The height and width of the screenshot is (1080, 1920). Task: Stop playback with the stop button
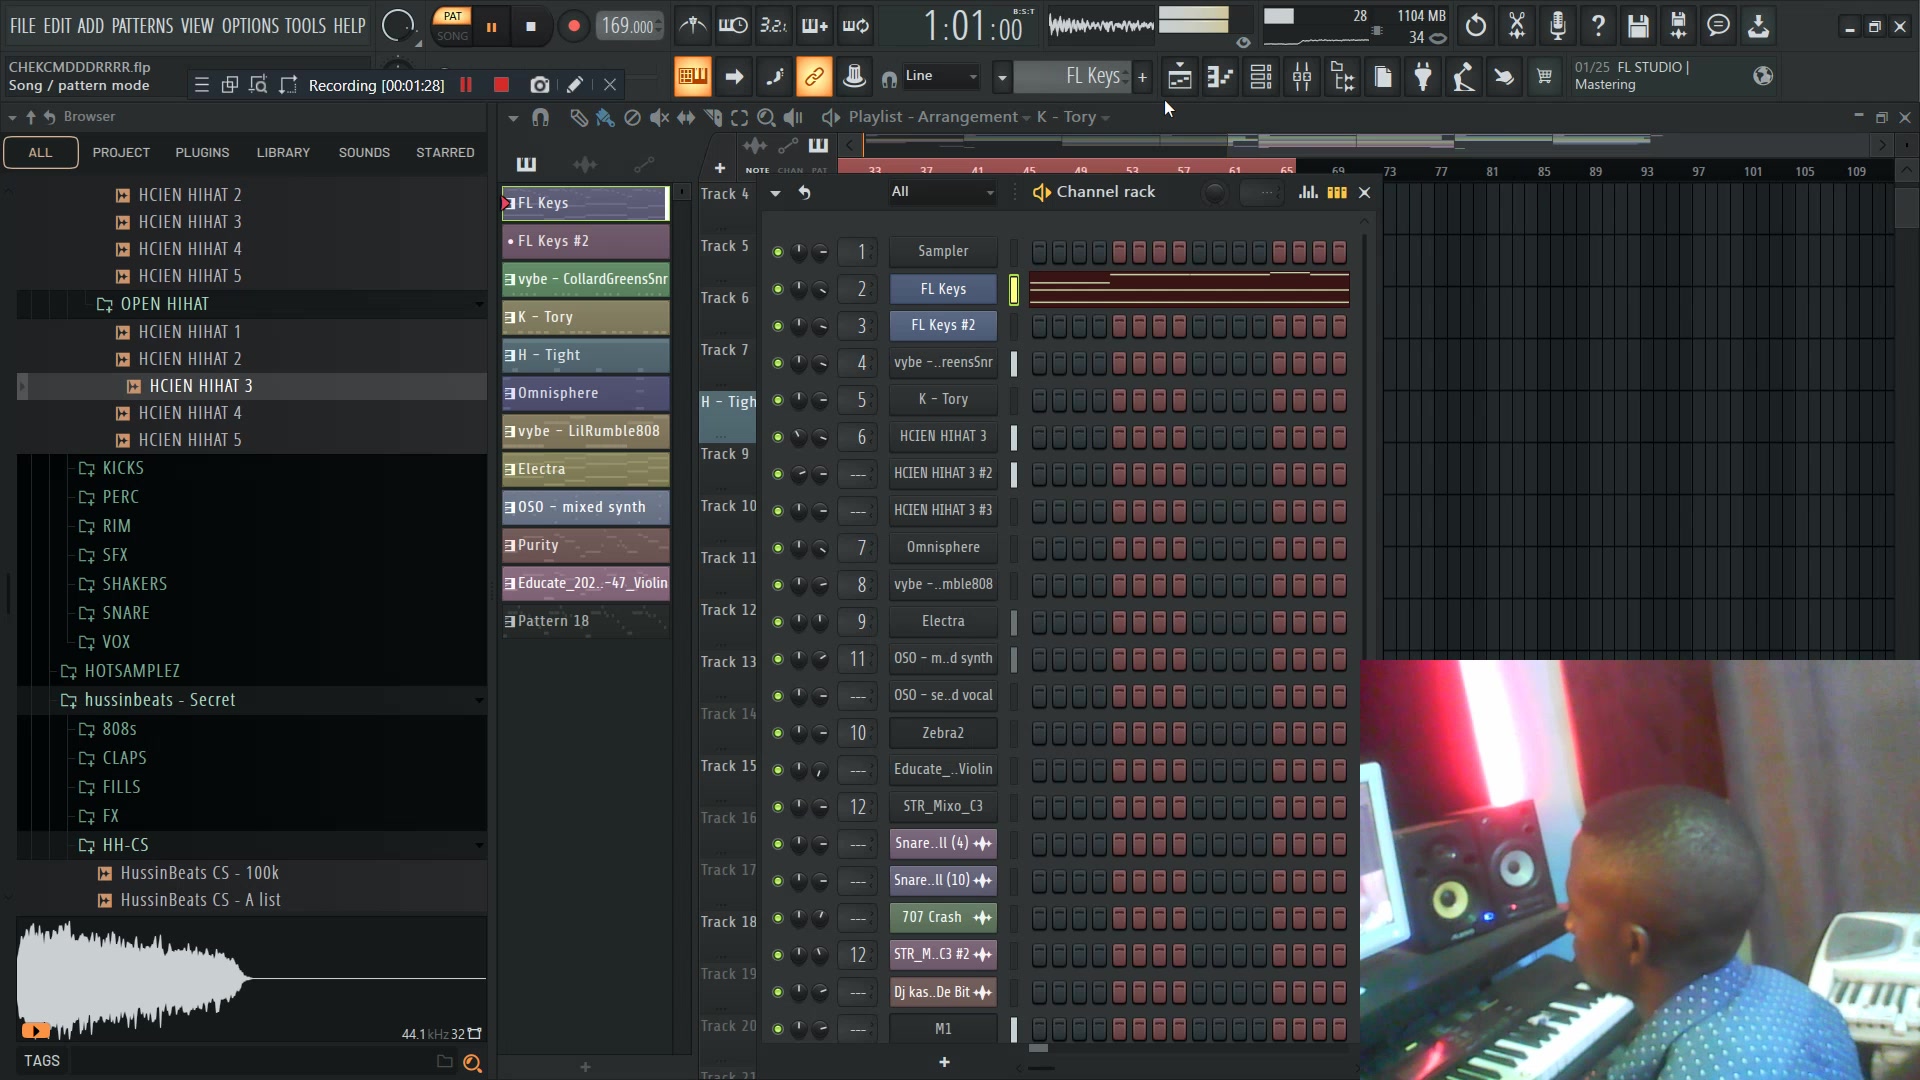pos(531,27)
